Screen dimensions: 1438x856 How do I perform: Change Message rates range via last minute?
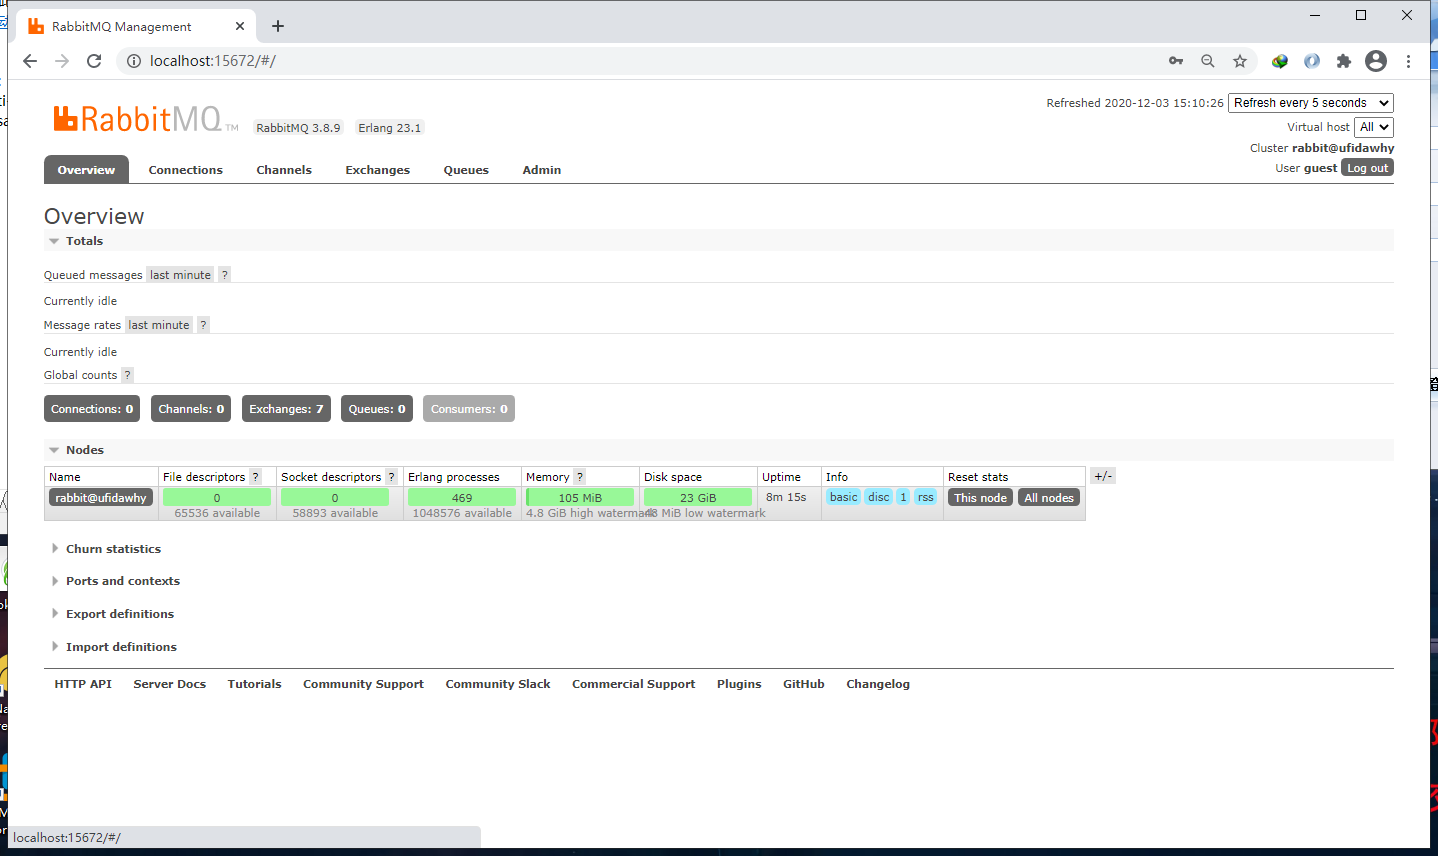tap(158, 324)
